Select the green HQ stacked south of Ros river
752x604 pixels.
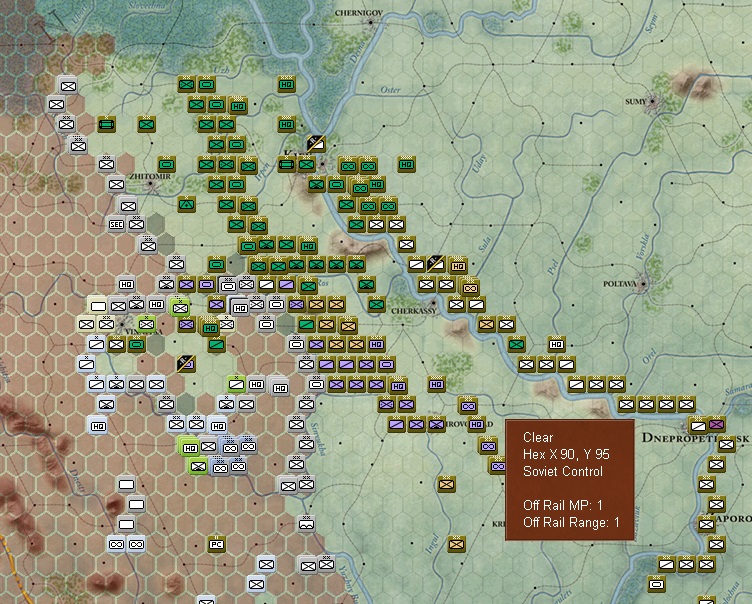click(x=210, y=328)
